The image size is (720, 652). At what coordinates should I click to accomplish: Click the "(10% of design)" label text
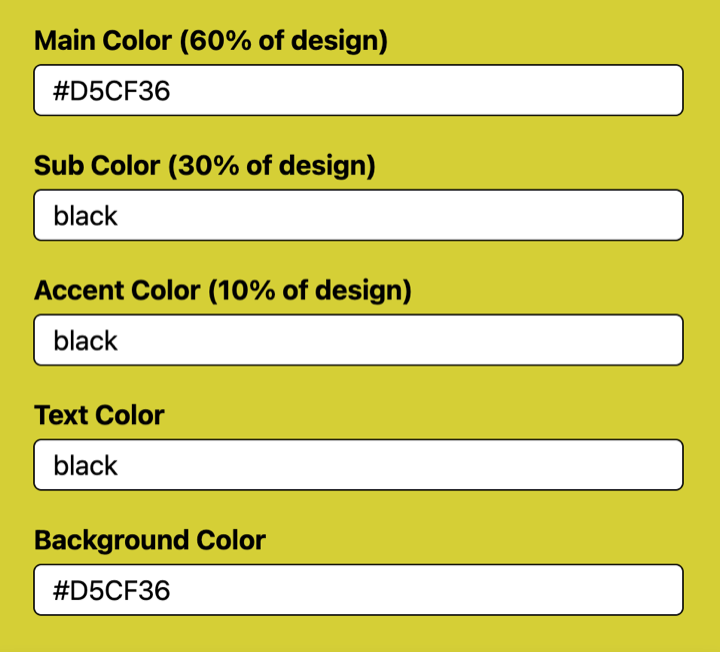pos(310,291)
